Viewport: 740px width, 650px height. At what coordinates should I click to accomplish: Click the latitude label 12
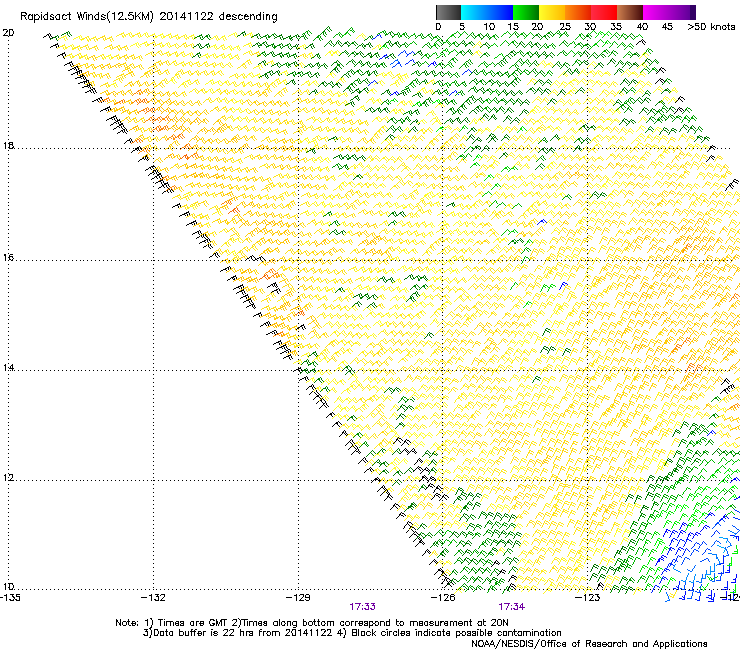[8, 478]
